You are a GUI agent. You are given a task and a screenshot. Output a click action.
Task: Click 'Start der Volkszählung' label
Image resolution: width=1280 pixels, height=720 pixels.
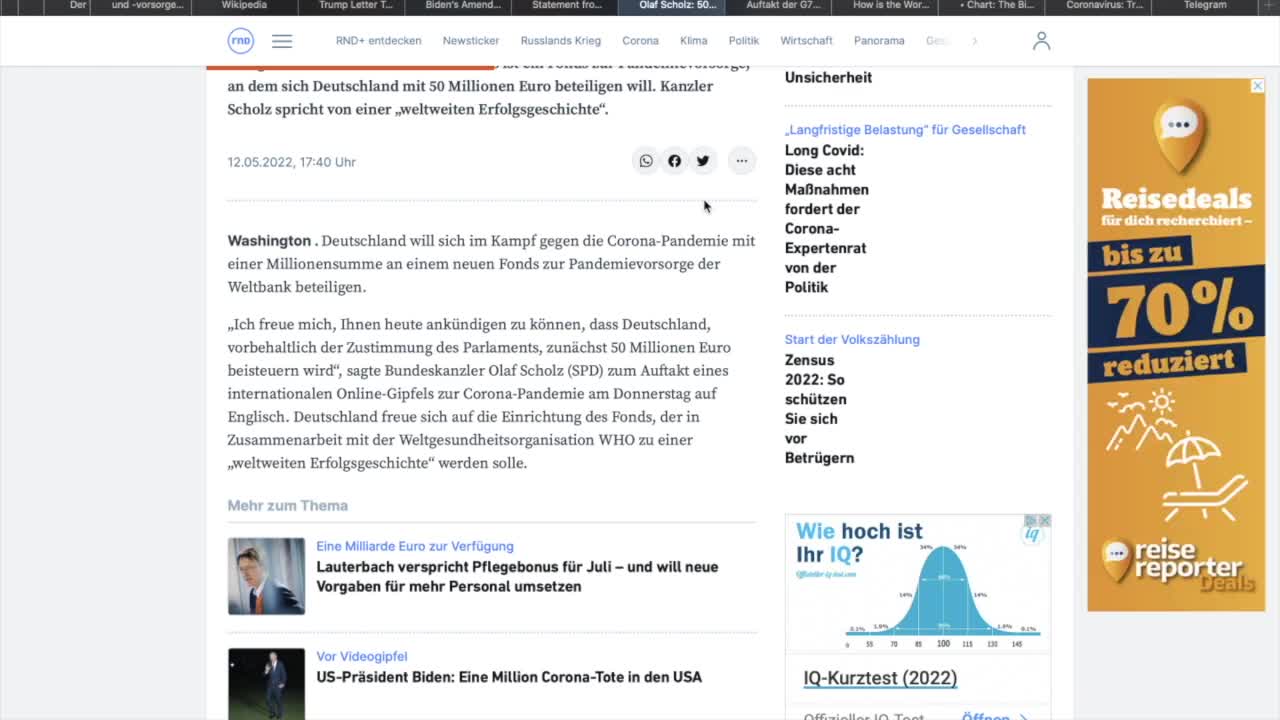(852, 340)
